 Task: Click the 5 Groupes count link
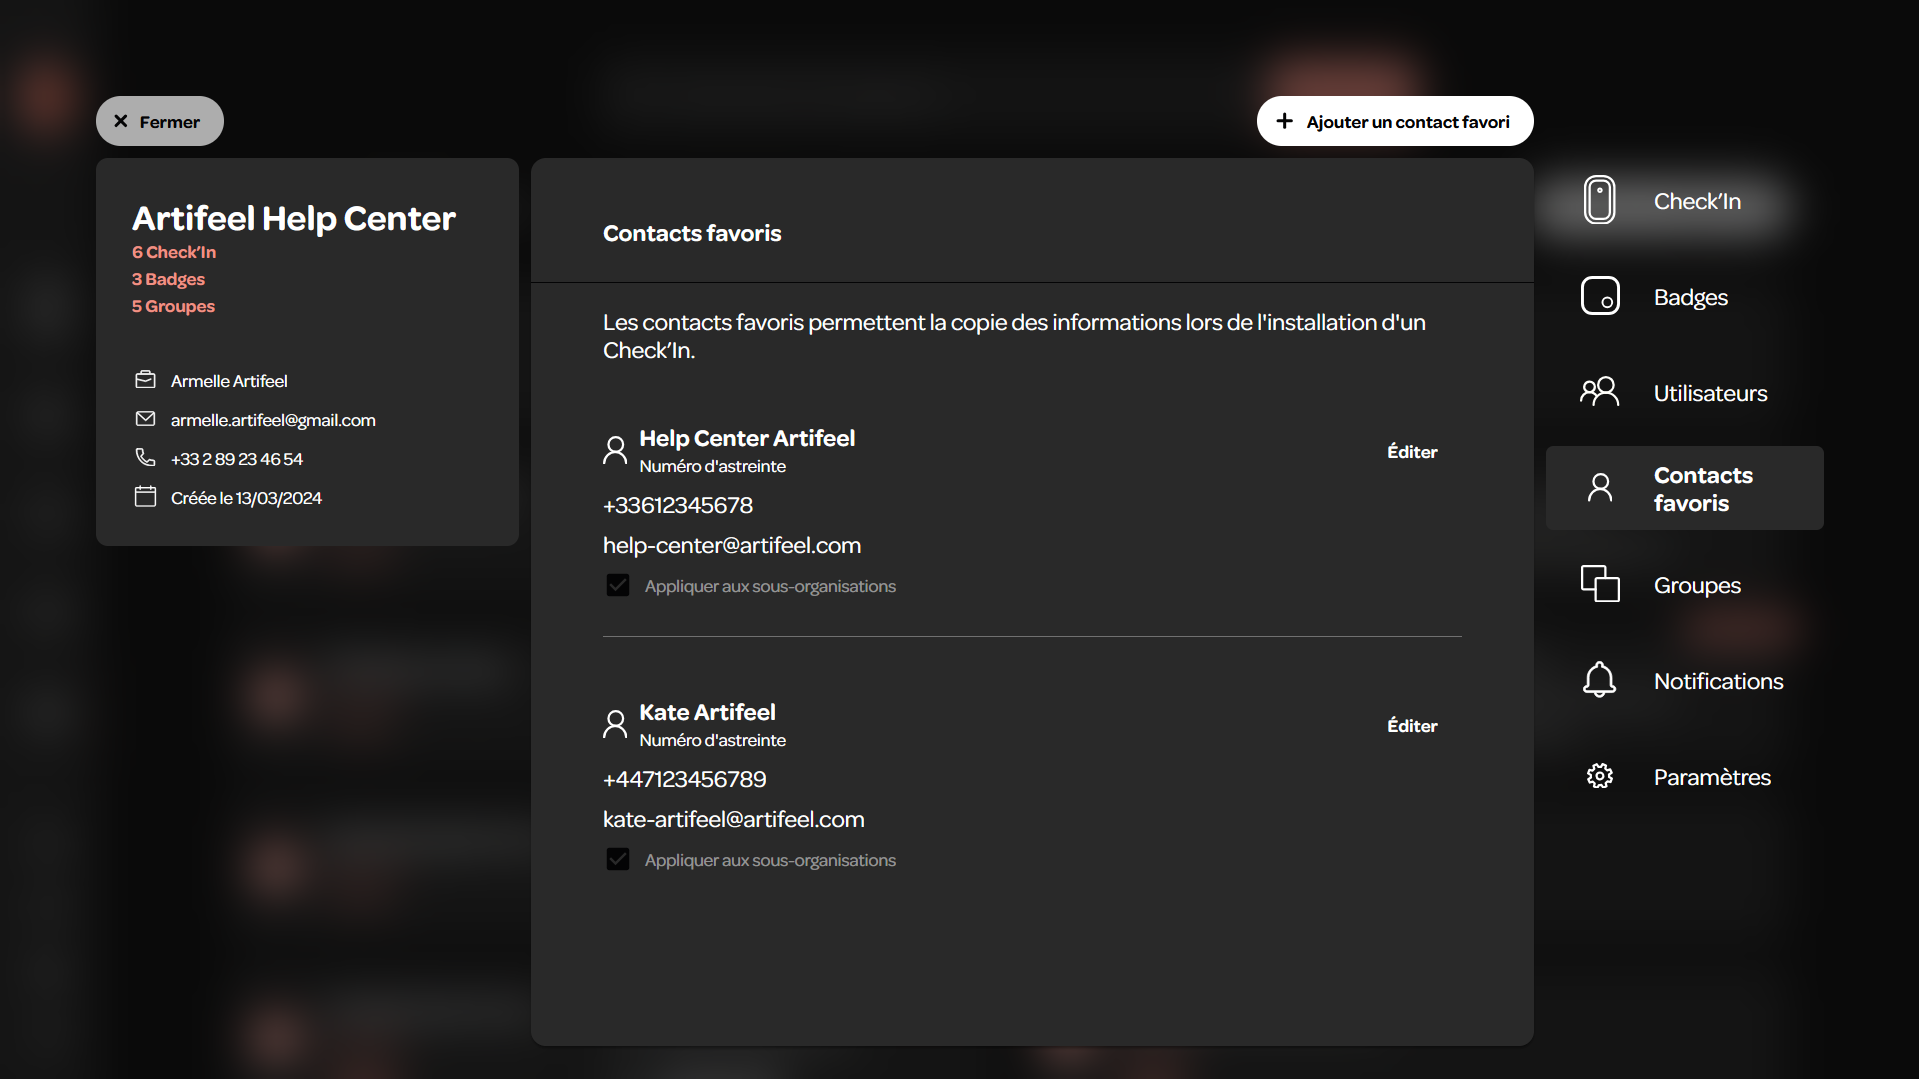(173, 306)
